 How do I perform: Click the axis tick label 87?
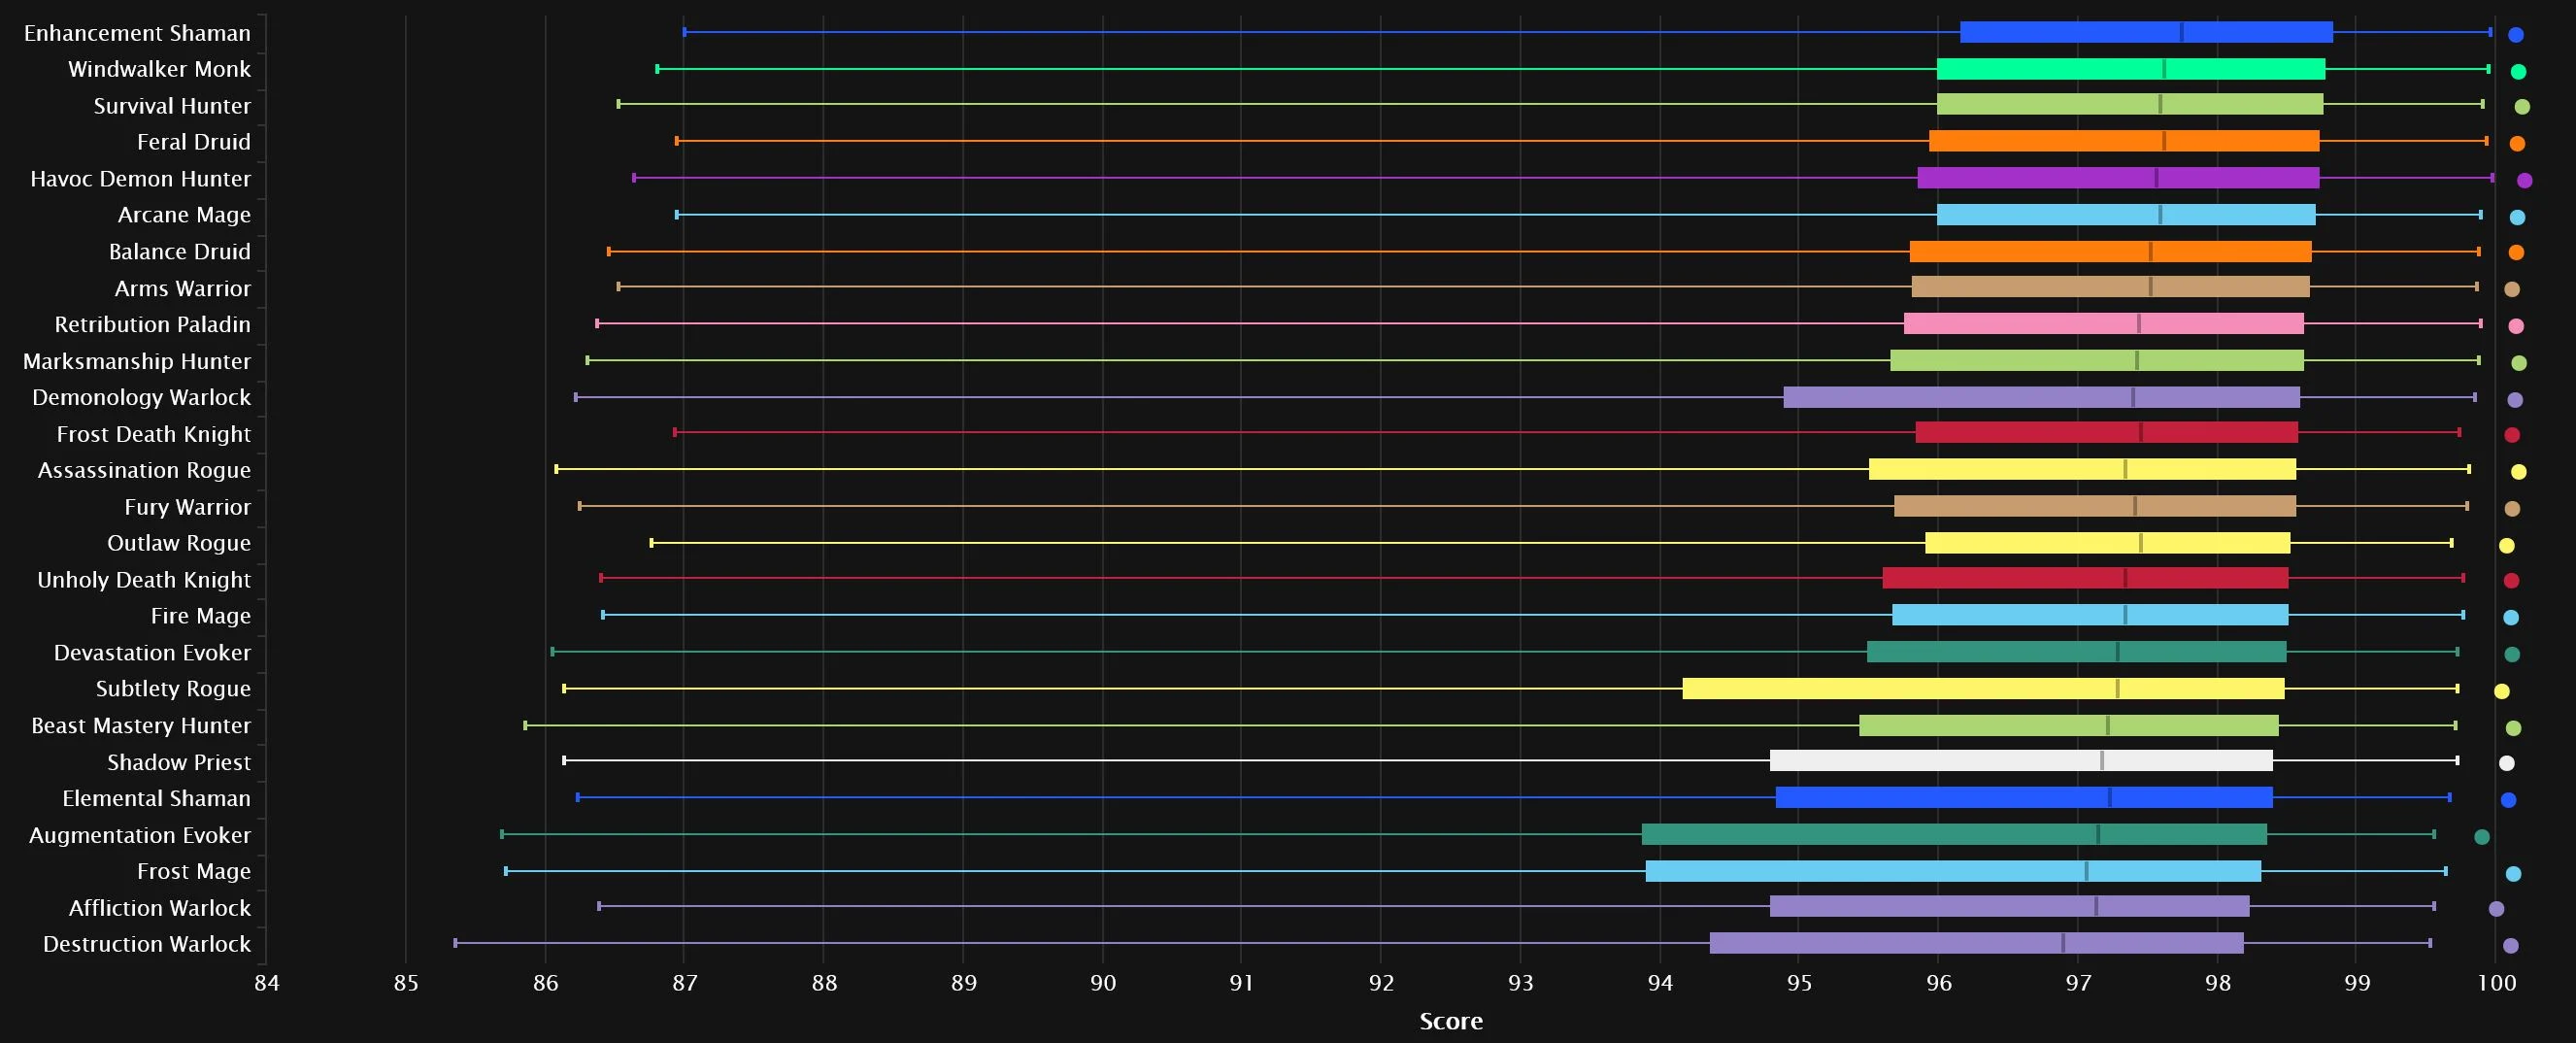pyautogui.click(x=684, y=983)
